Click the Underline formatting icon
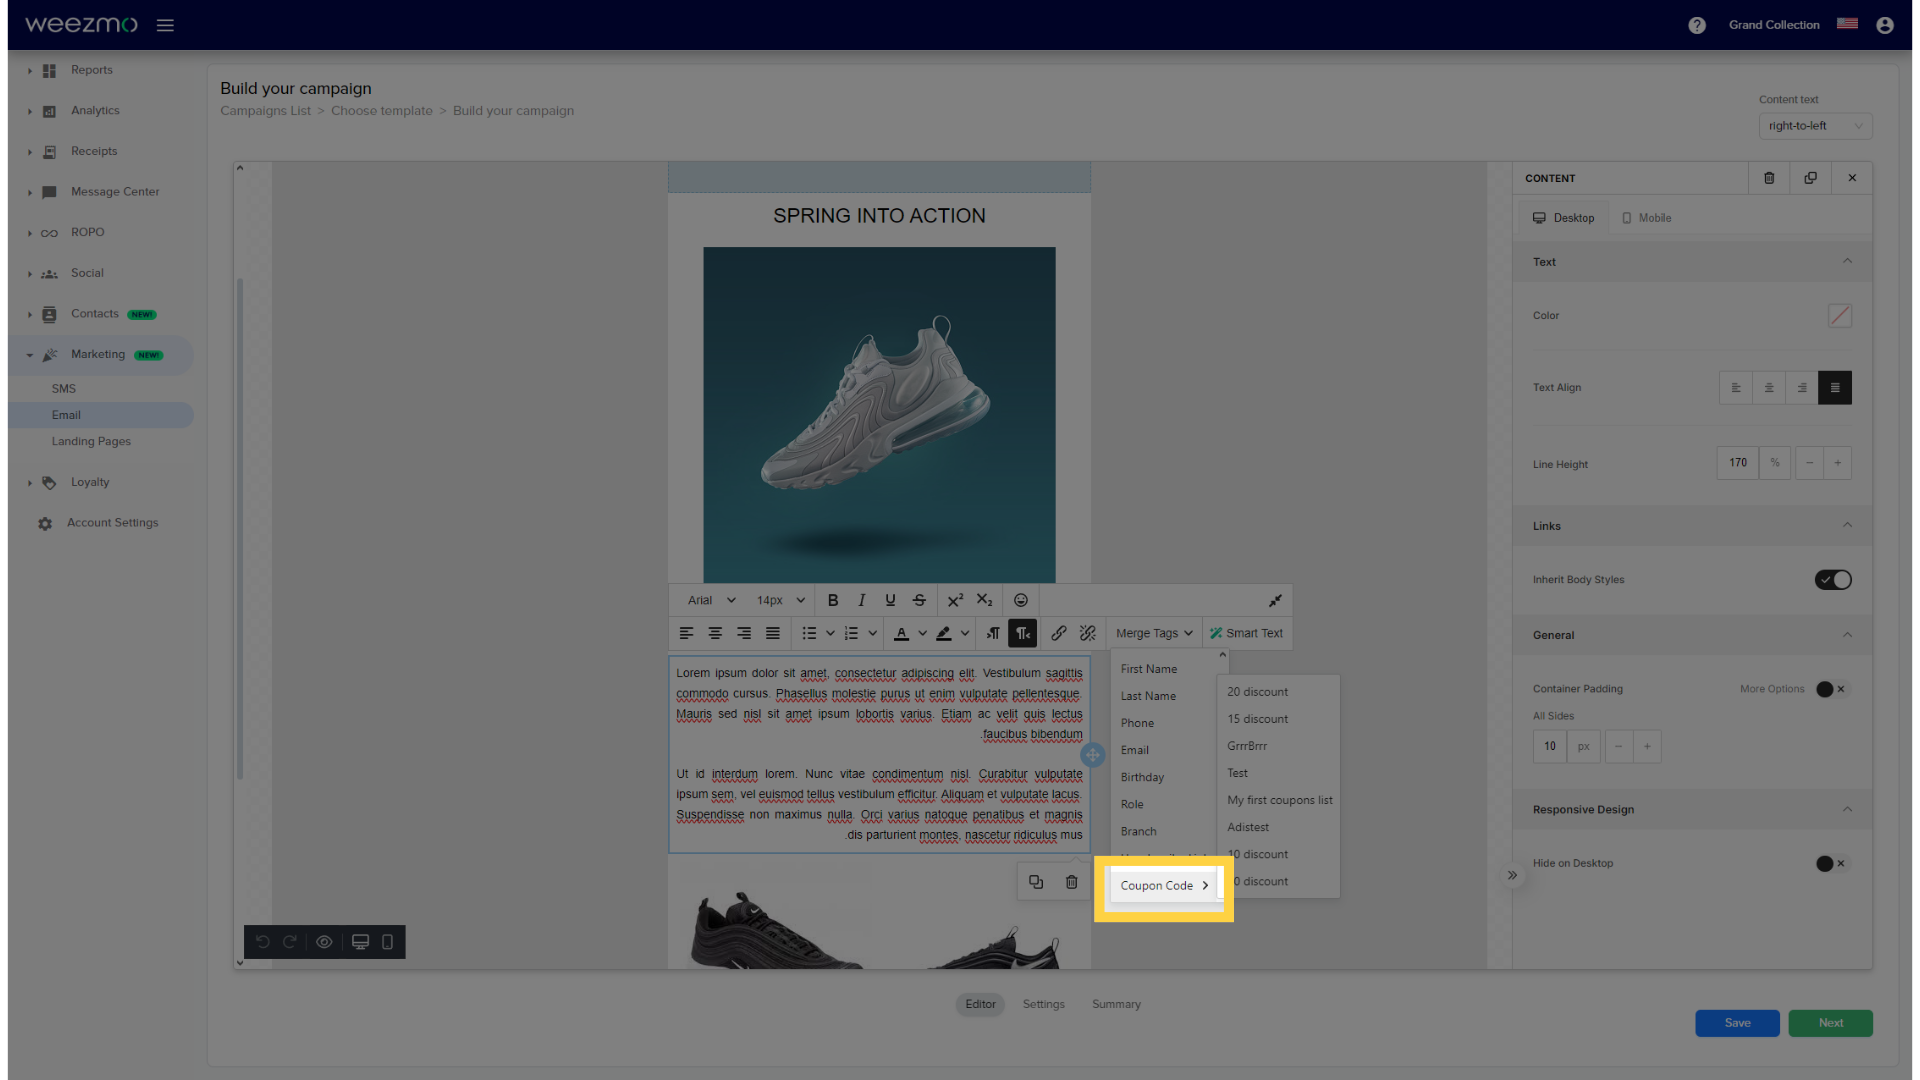Viewport: 1920px width, 1080px height. coord(890,600)
